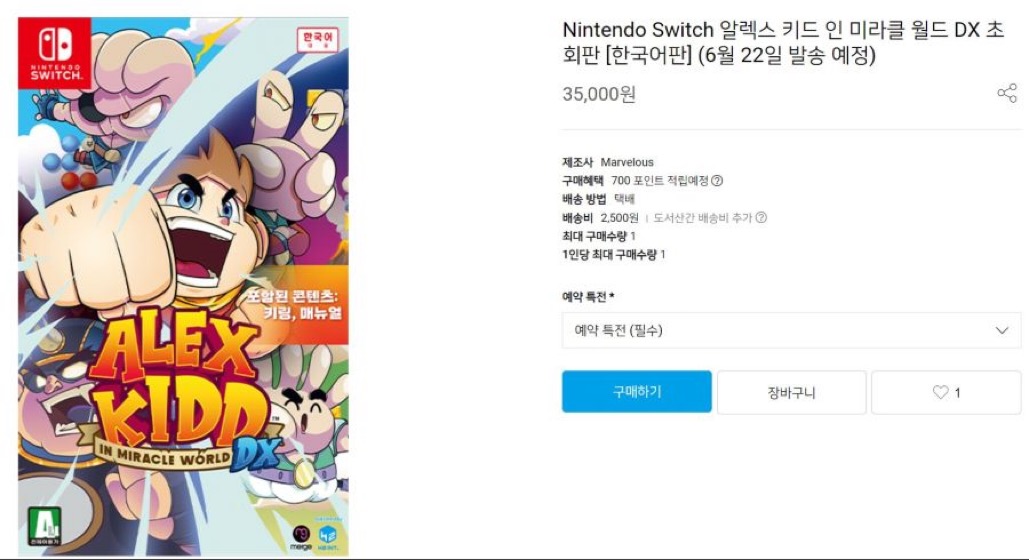Click the product title text
The width and height of the screenshot is (1029, 560).
pyautogui.click(x=783, y=43)
